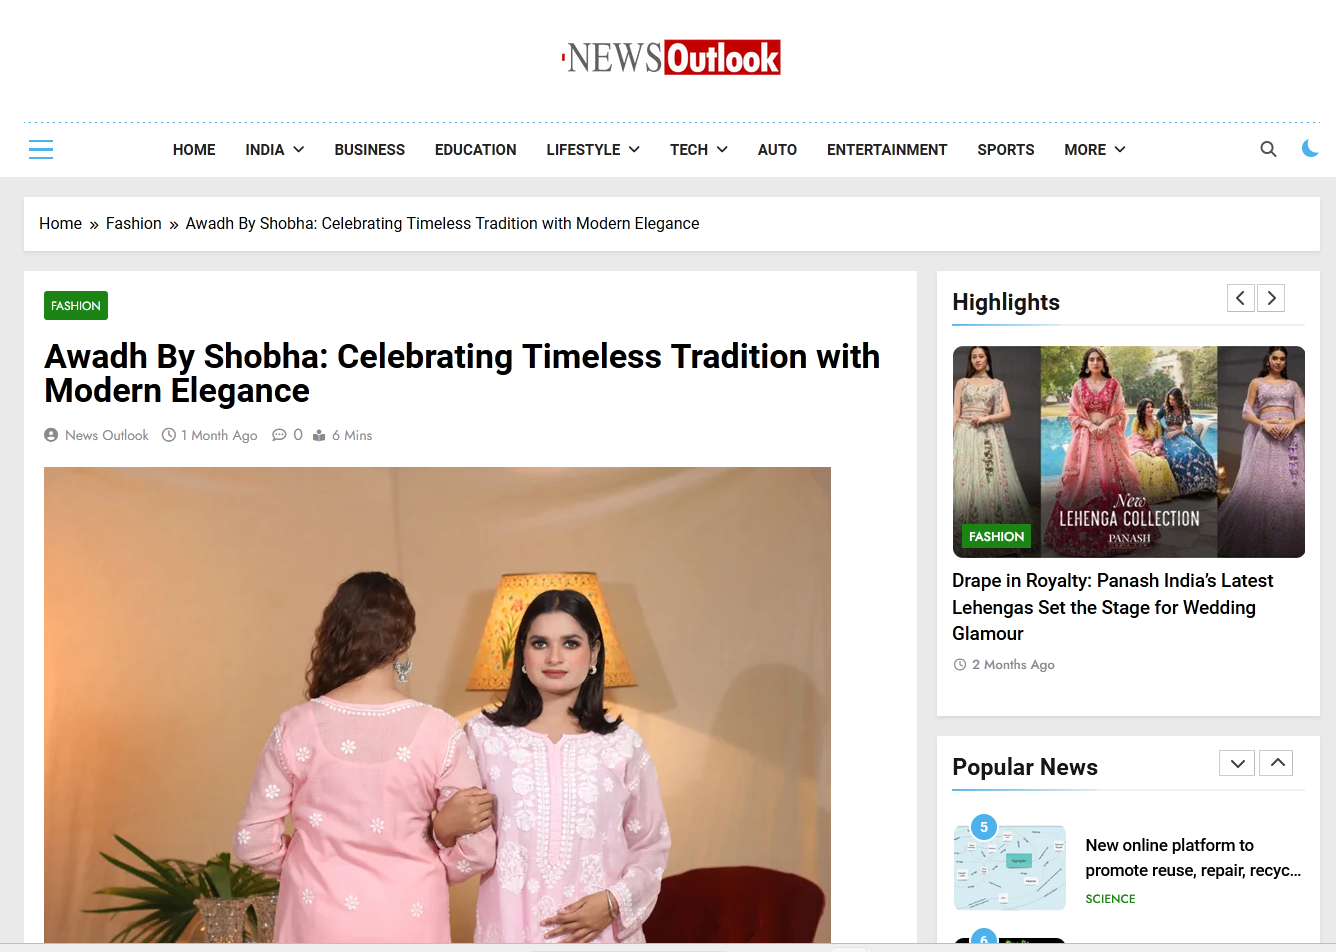Go to the BUSINESS menu item
Screen dimensions: 1336x952
click(369, 149)
